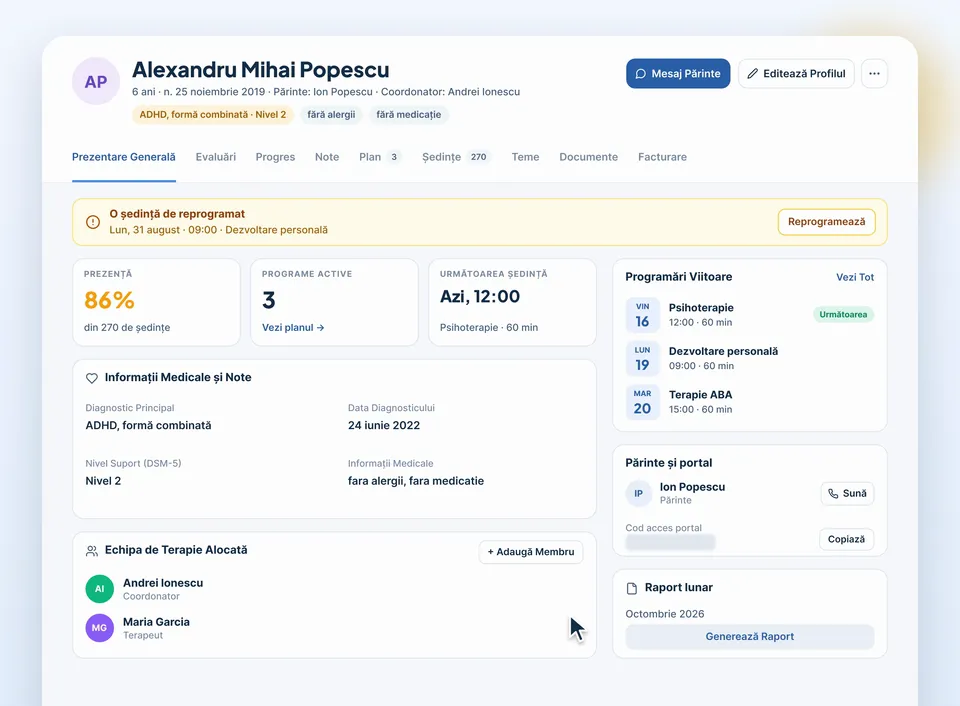Click the warning icon in the reschedule banner
Viewport: 960px width, 706px height.
point(93,222)
